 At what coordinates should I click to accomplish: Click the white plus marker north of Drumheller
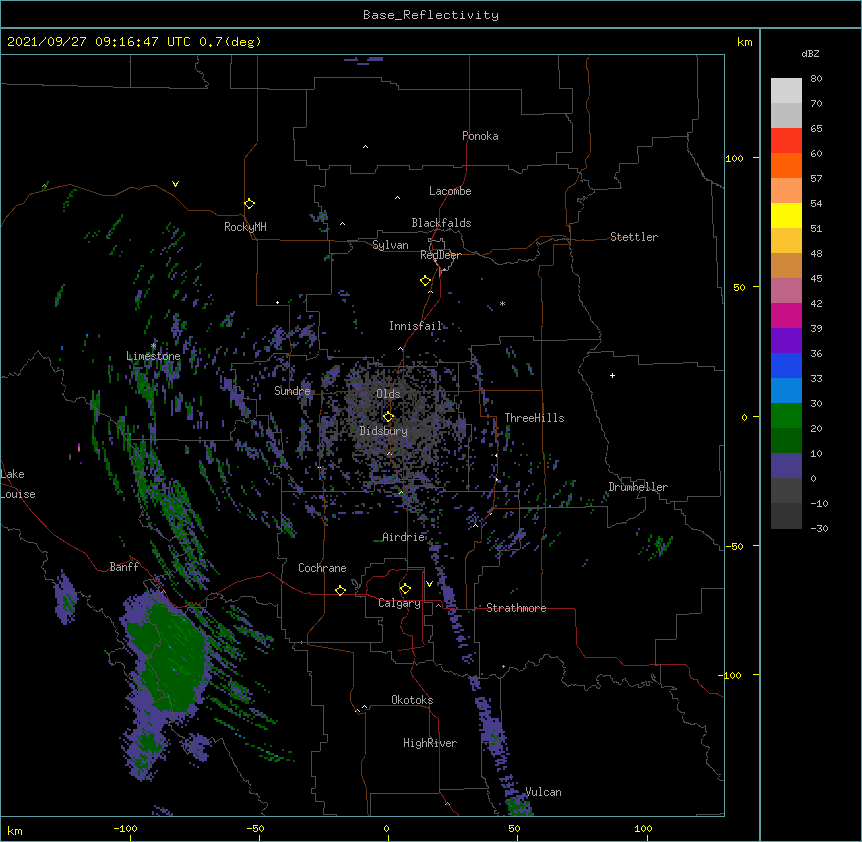[x=612, y=375]
